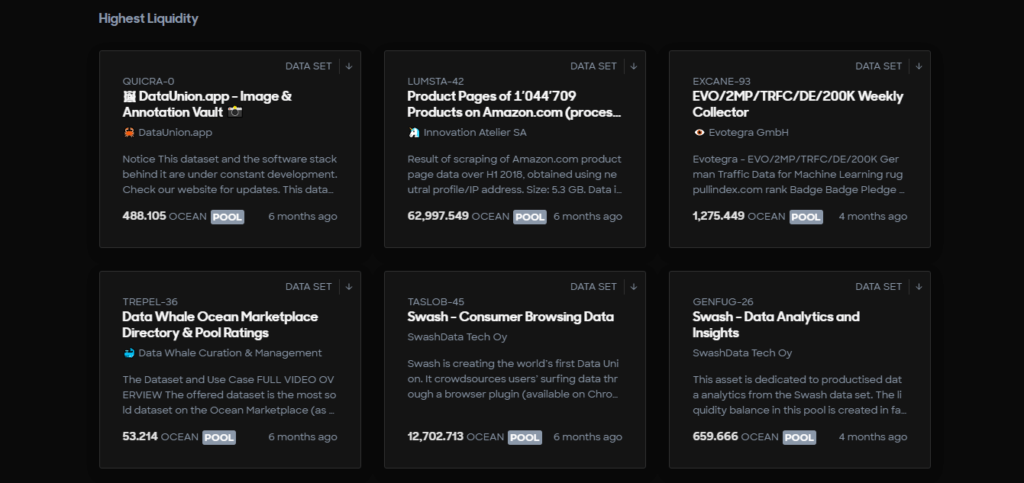This screenshot has height=483, width=1024.
Task: Click the 1,275.449 OCEAN price value
Action: [739, 216]
